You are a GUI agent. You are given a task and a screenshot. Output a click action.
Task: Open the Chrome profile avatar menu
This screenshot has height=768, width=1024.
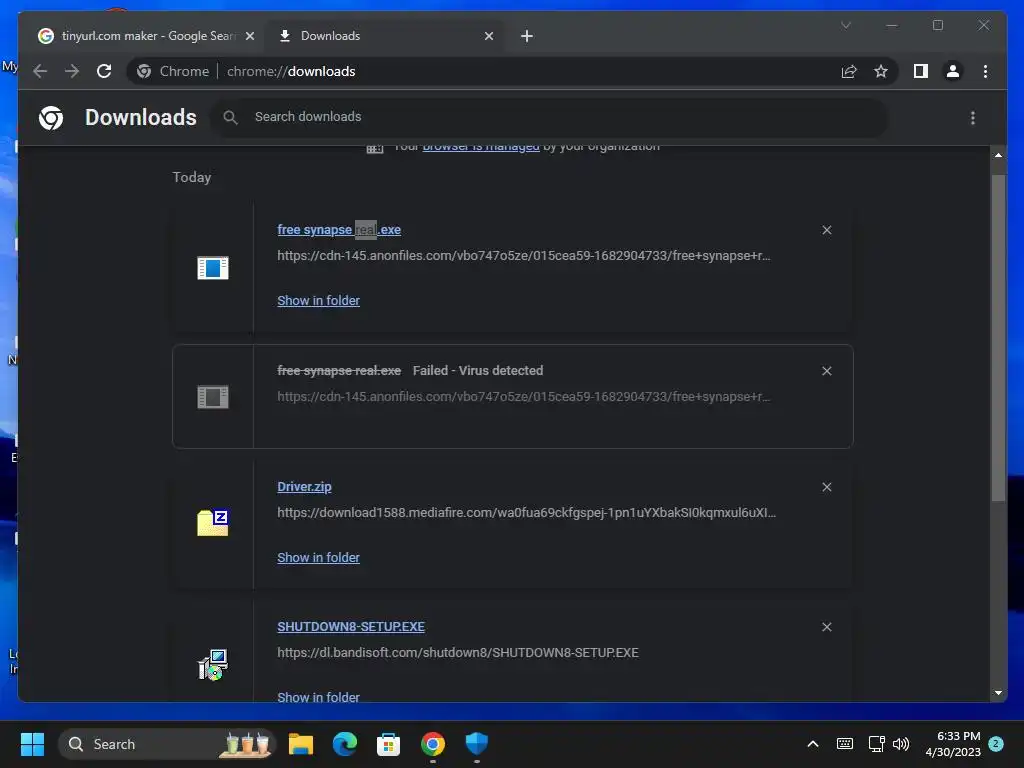pyautogui.click(x=953, y=71)
